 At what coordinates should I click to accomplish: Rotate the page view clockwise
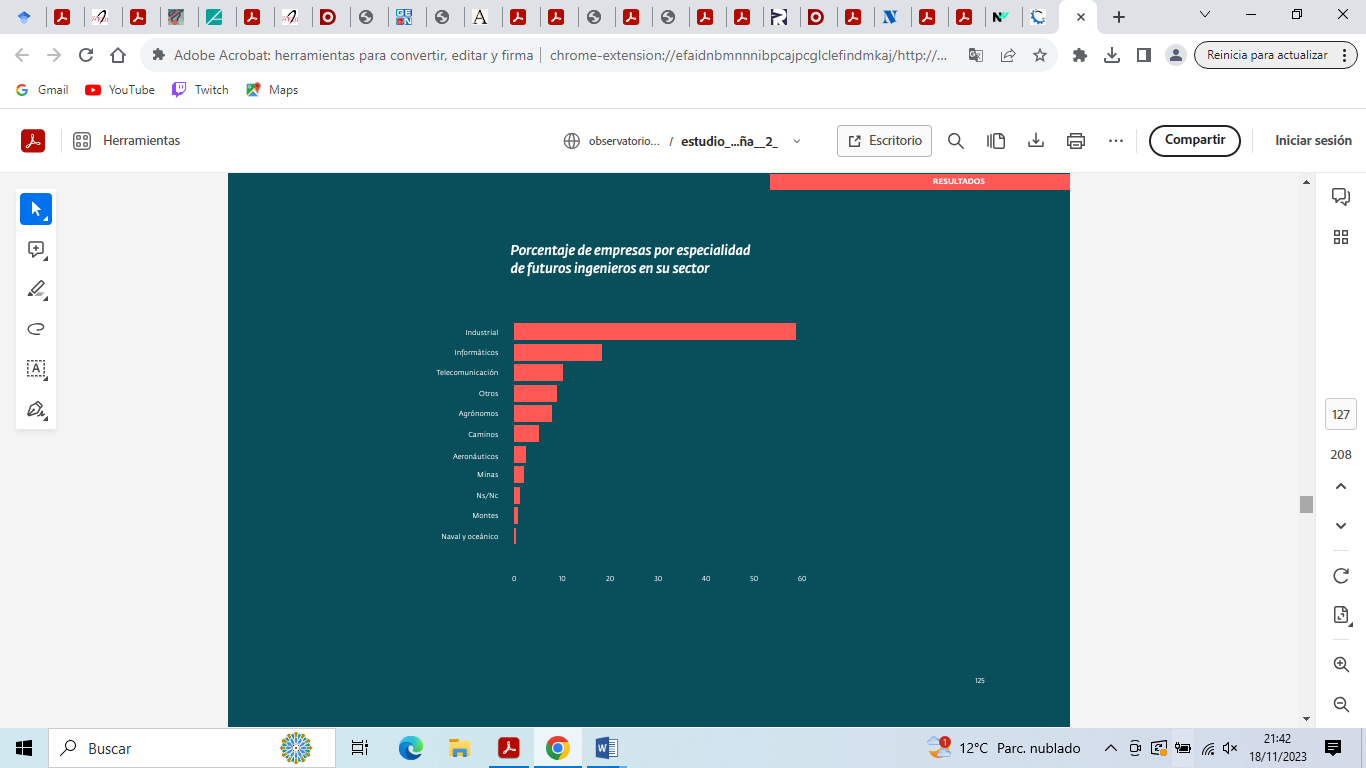tap(1341, 576)
